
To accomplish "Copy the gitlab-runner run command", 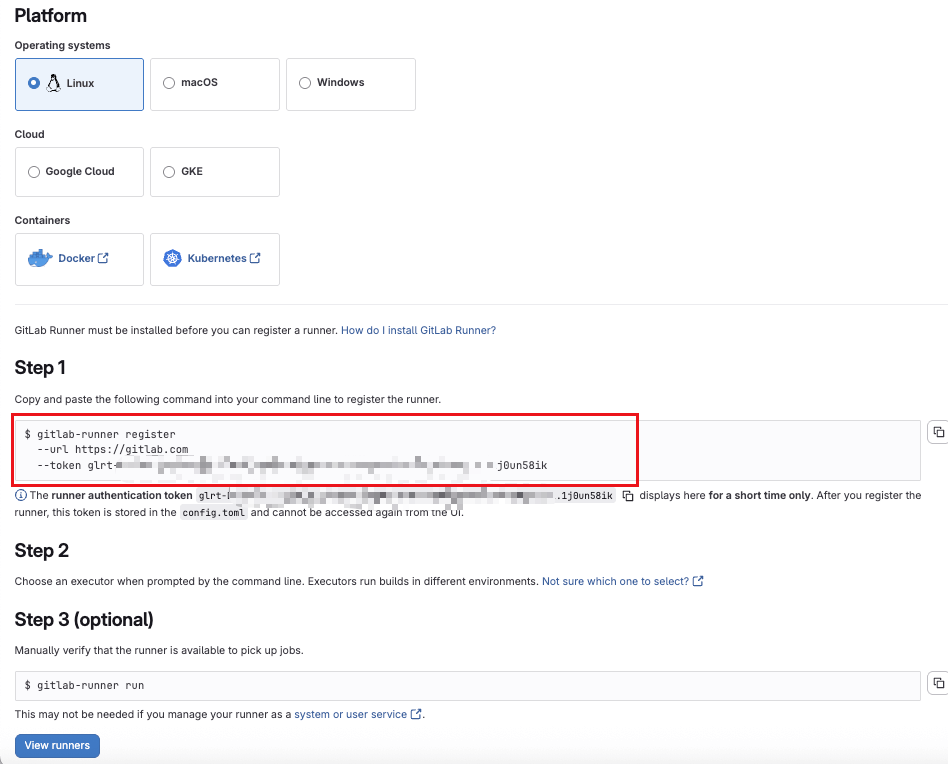I will (938, 683).
